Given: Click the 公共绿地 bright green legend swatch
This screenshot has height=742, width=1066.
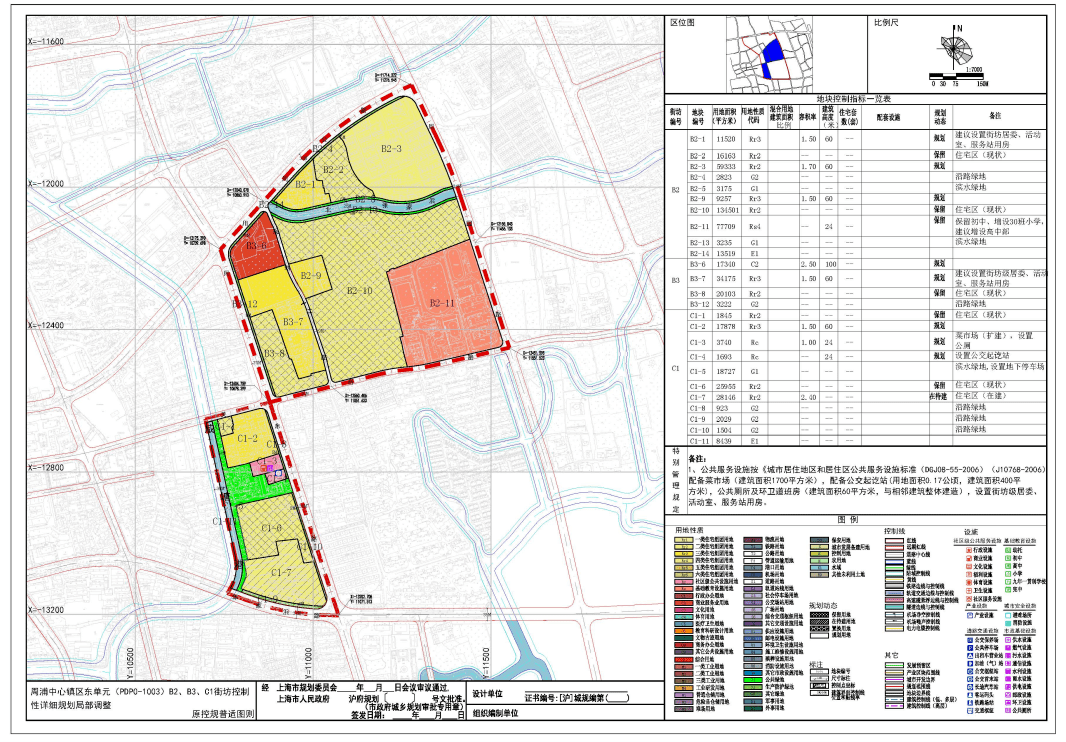Looking at the screenshot, I should click(753, 679).
